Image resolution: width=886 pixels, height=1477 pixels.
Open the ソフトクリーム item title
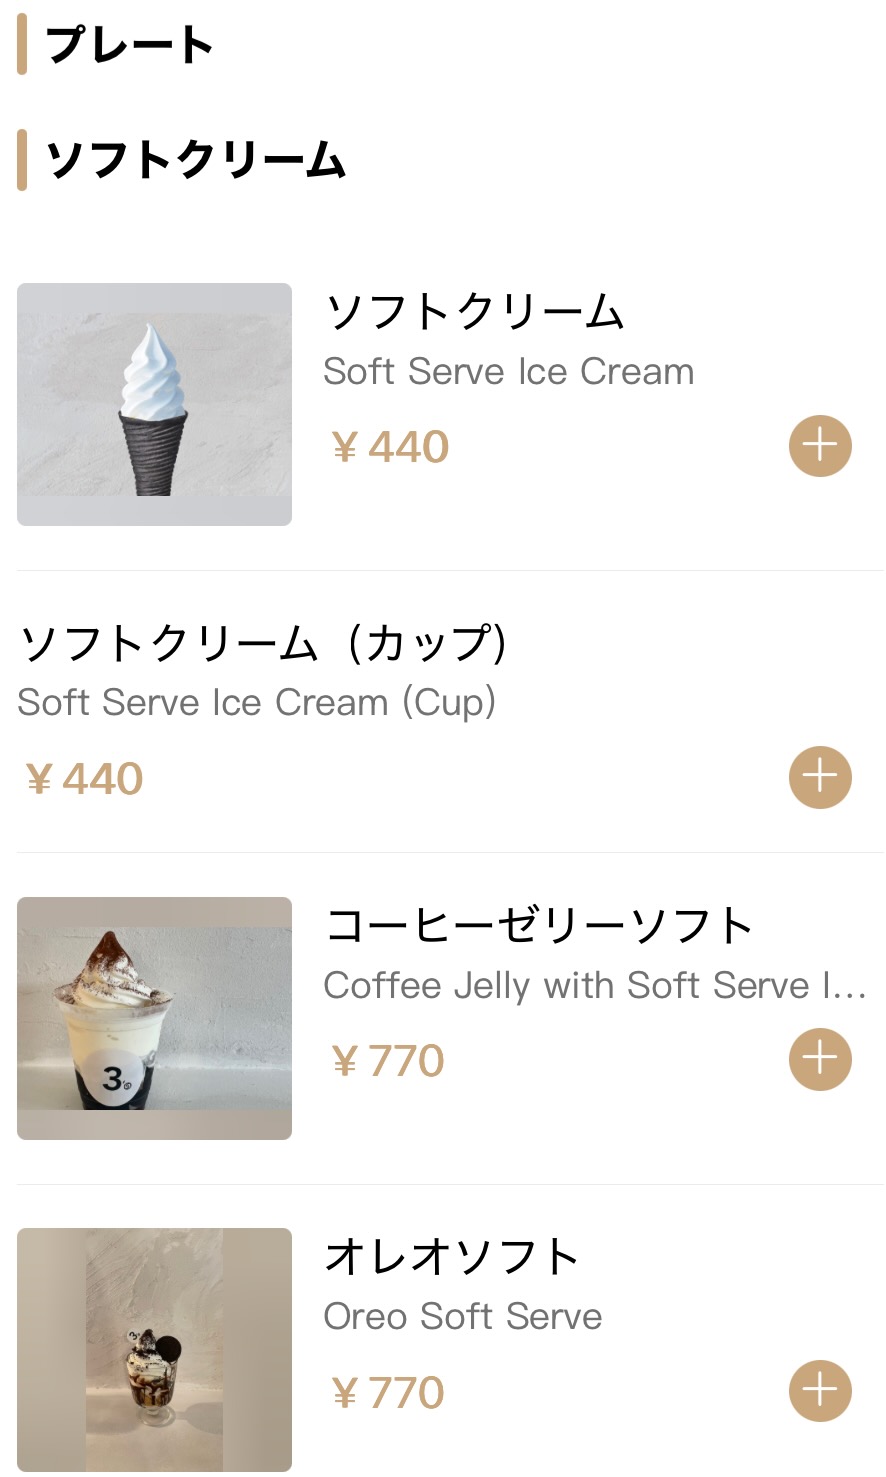point(476,312)
